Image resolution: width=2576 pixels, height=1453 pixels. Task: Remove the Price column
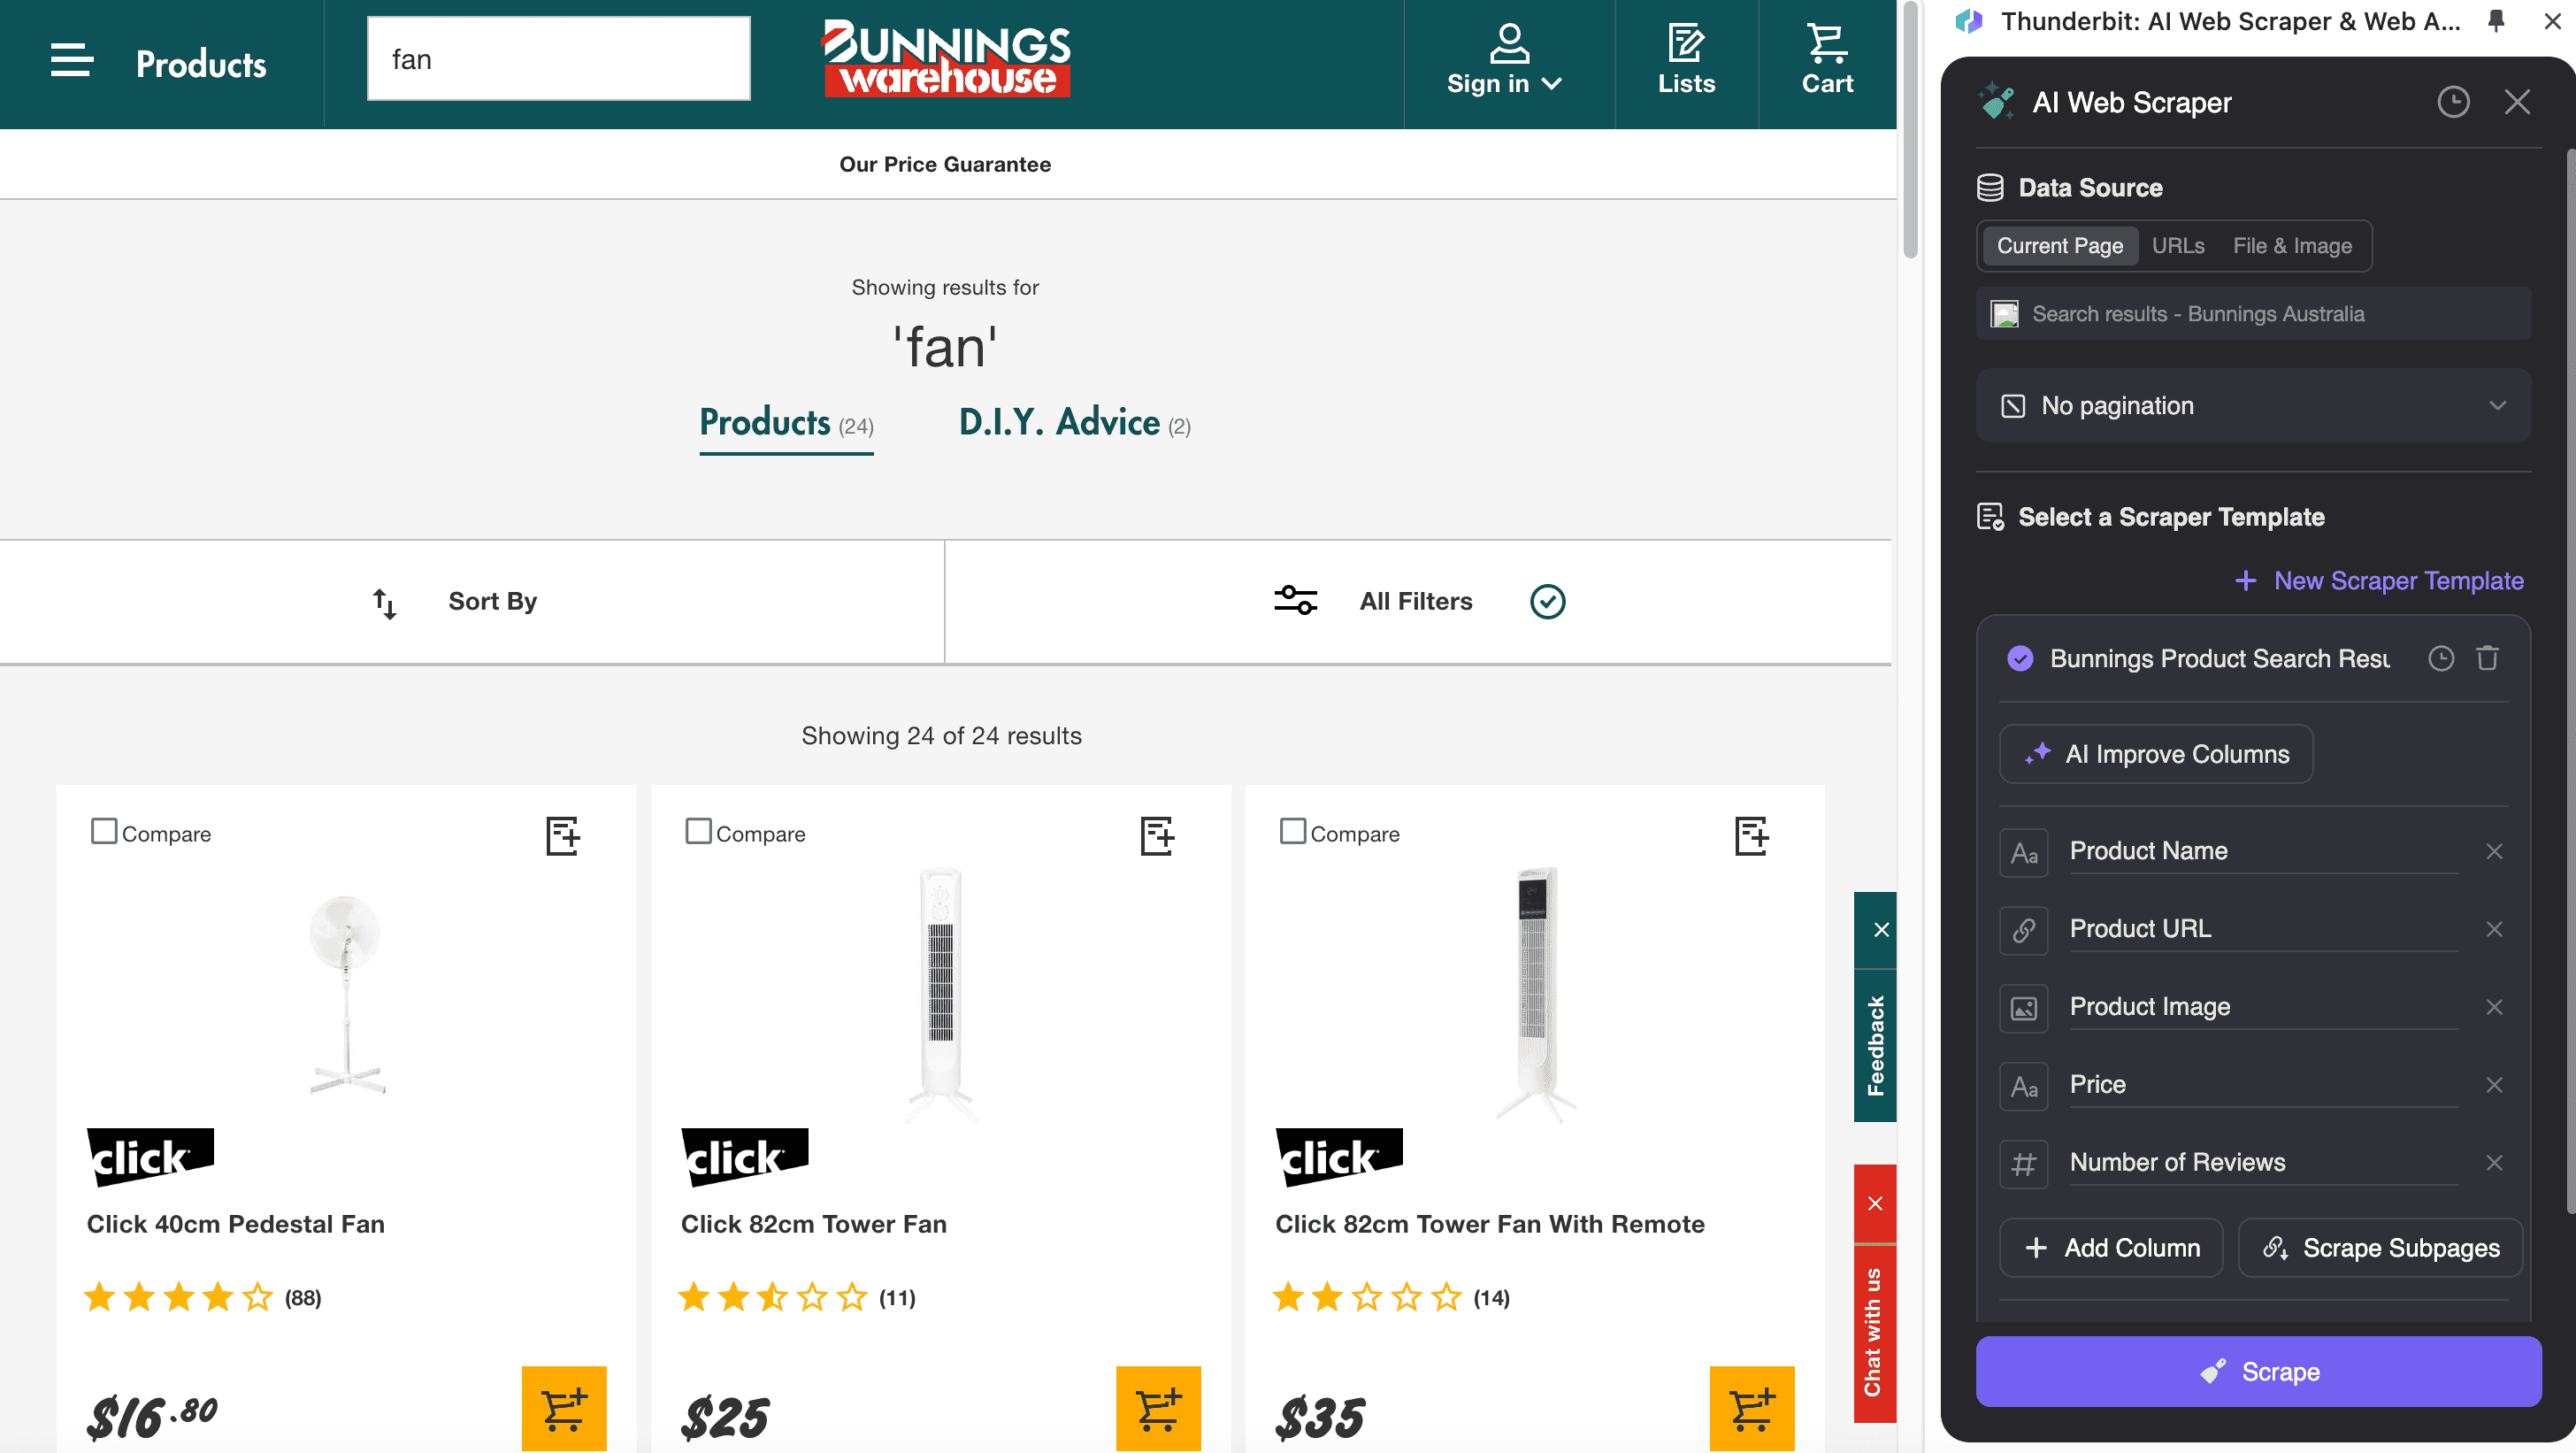tap(2494, 1085)
